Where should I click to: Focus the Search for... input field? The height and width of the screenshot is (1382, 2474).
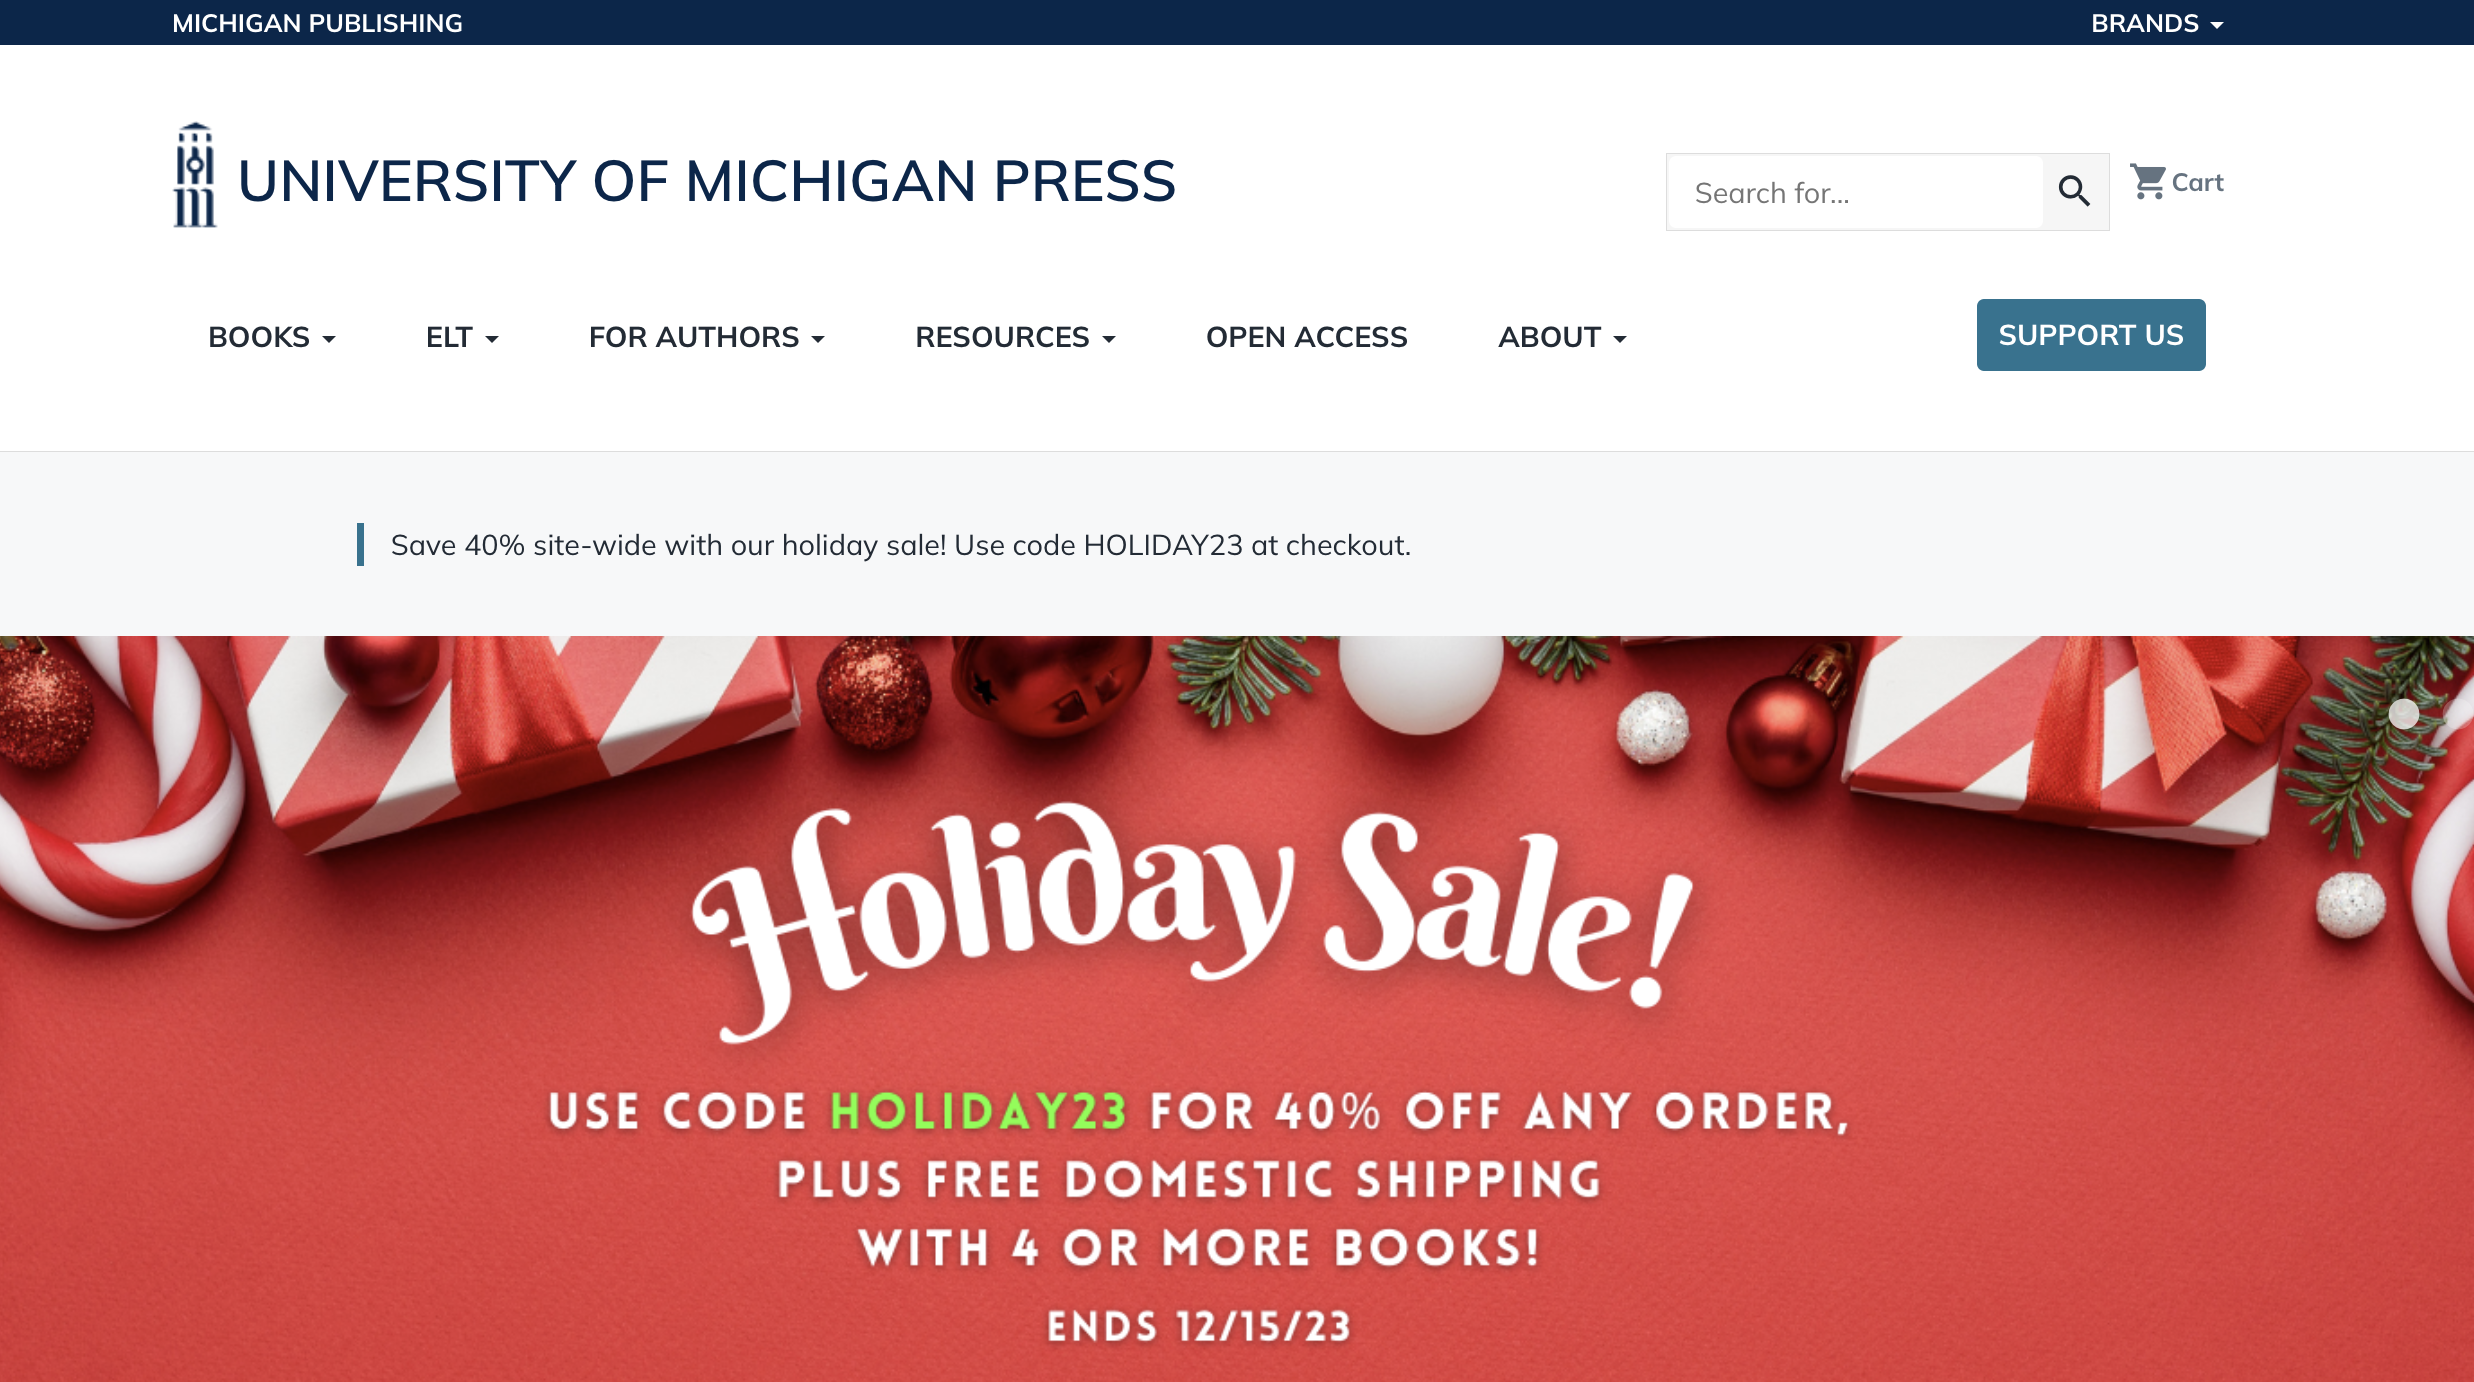tap(1855, 192)
